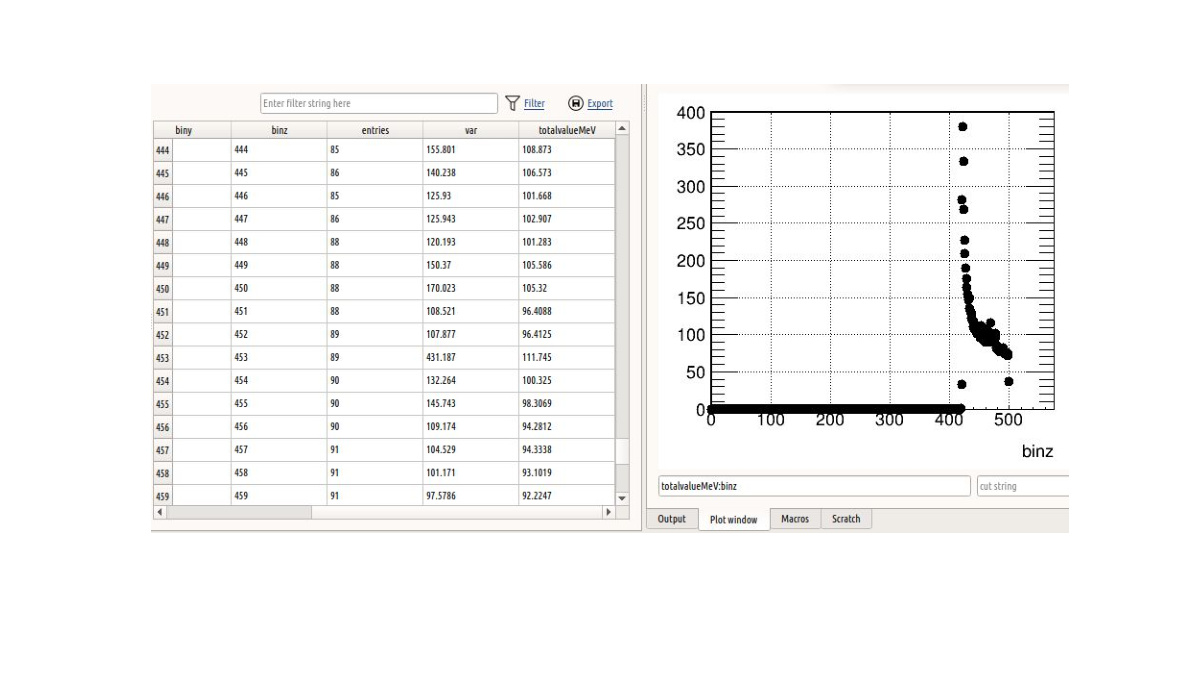Select the var cell 155.801

point(471,150)
